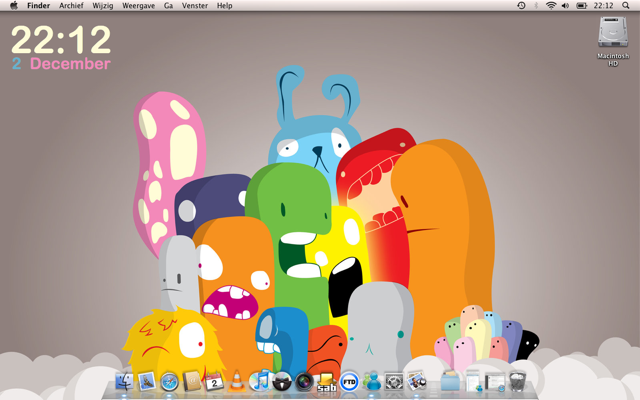640x400 pixels.
Task: Open the FTD app in Dock
Action: (349, 382)
